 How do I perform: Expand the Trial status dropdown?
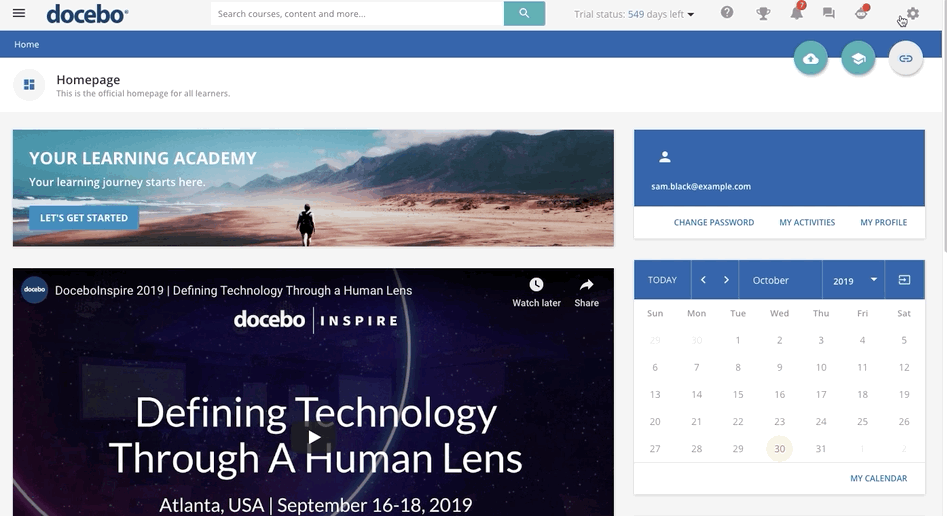coord(690,15)
